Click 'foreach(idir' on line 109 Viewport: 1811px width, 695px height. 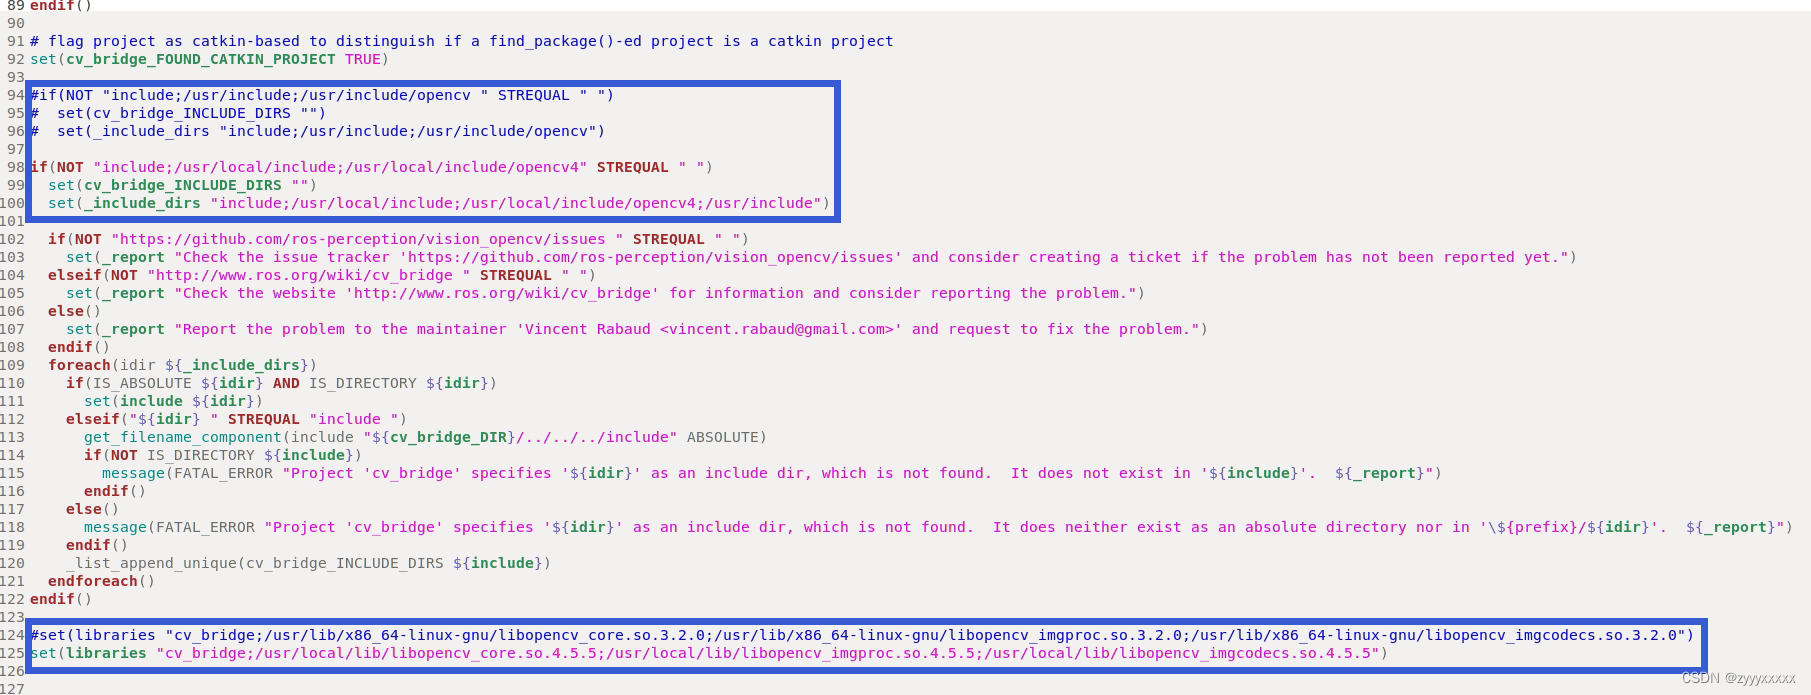(x=102, y=365)
